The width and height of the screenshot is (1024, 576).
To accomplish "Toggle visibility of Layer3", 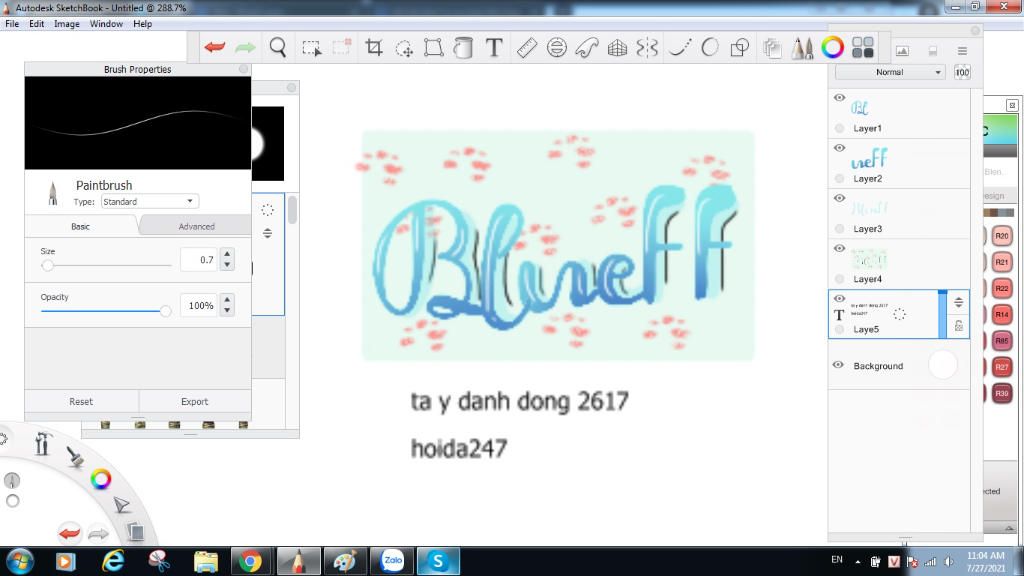I will coord(839,199).
